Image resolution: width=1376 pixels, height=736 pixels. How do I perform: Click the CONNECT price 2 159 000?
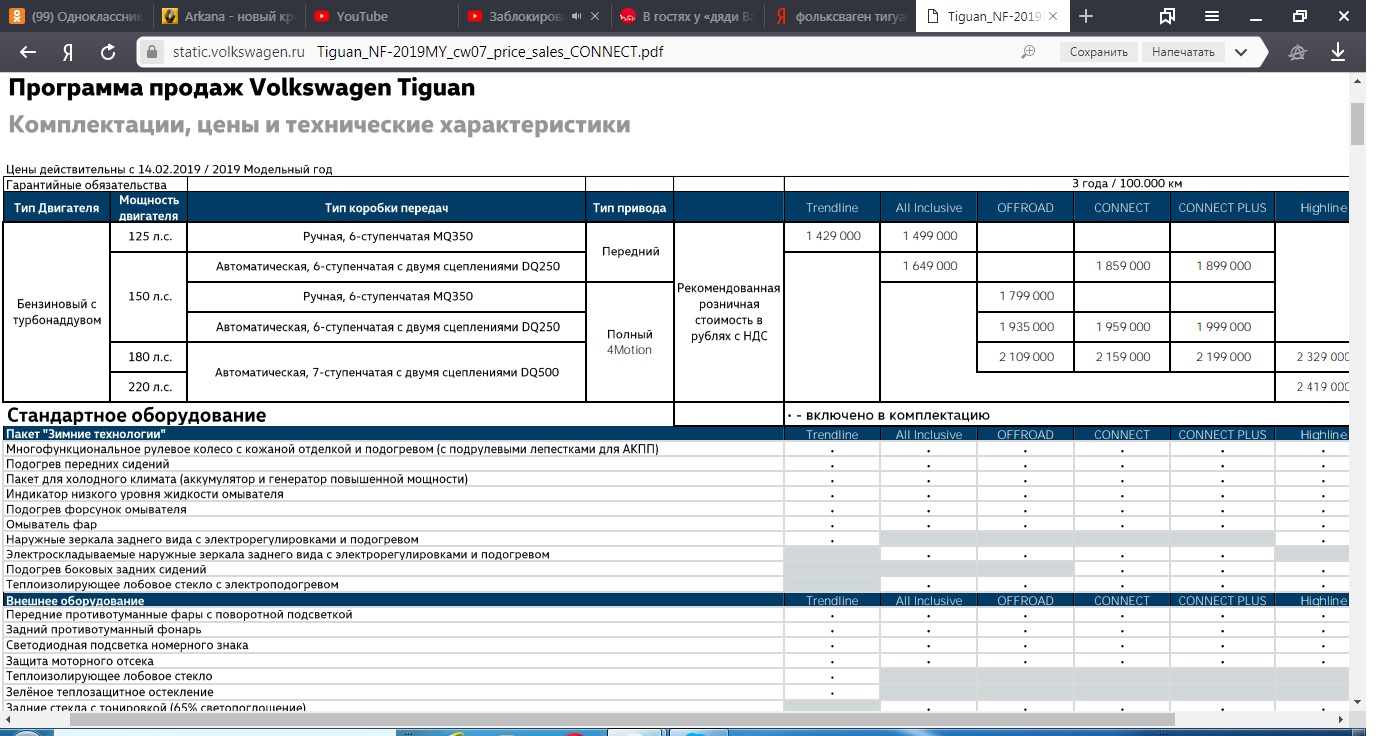coord(1122,357)
